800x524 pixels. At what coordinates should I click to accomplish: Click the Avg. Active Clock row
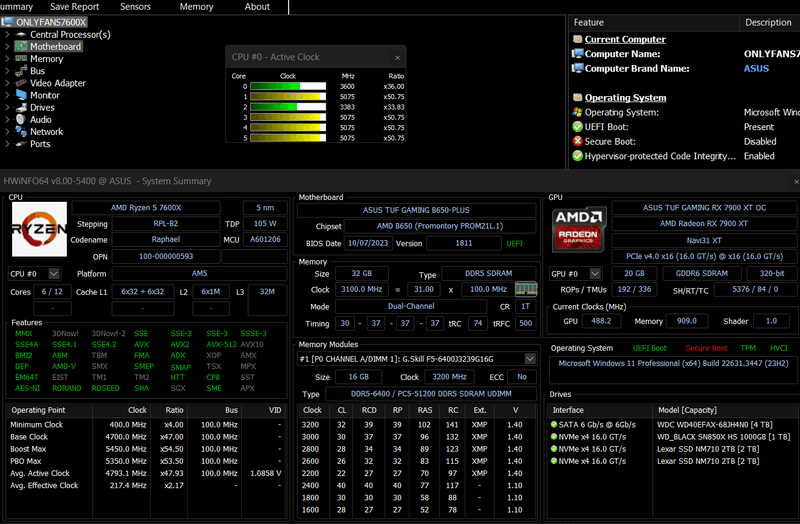click(146, 473)
